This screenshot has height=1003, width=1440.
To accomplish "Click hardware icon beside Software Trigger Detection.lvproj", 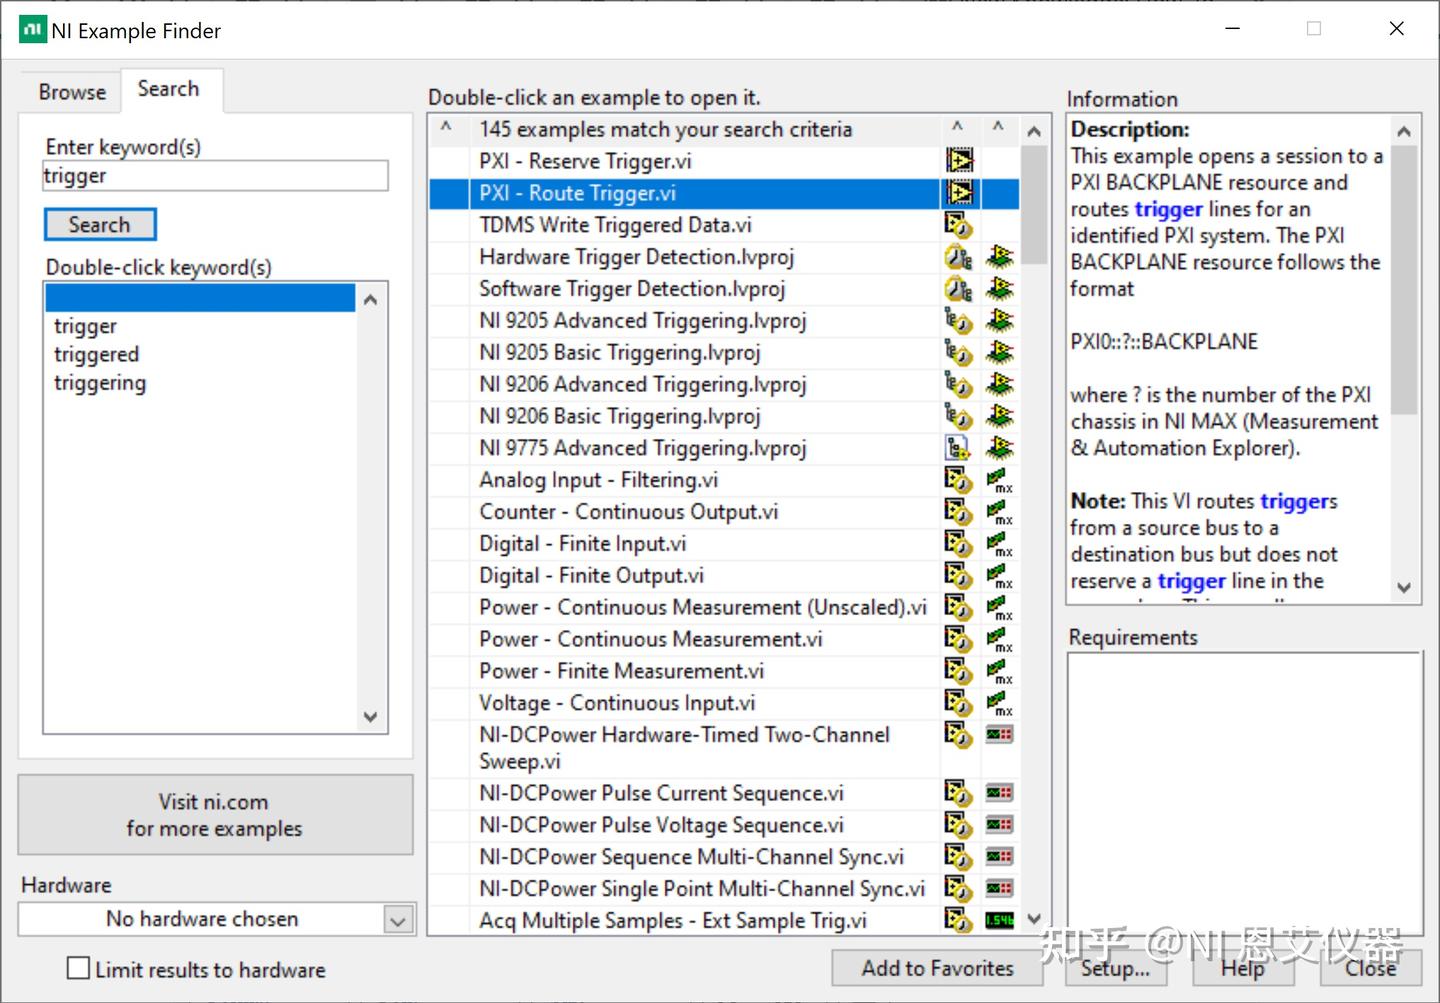I will (999, 289).
